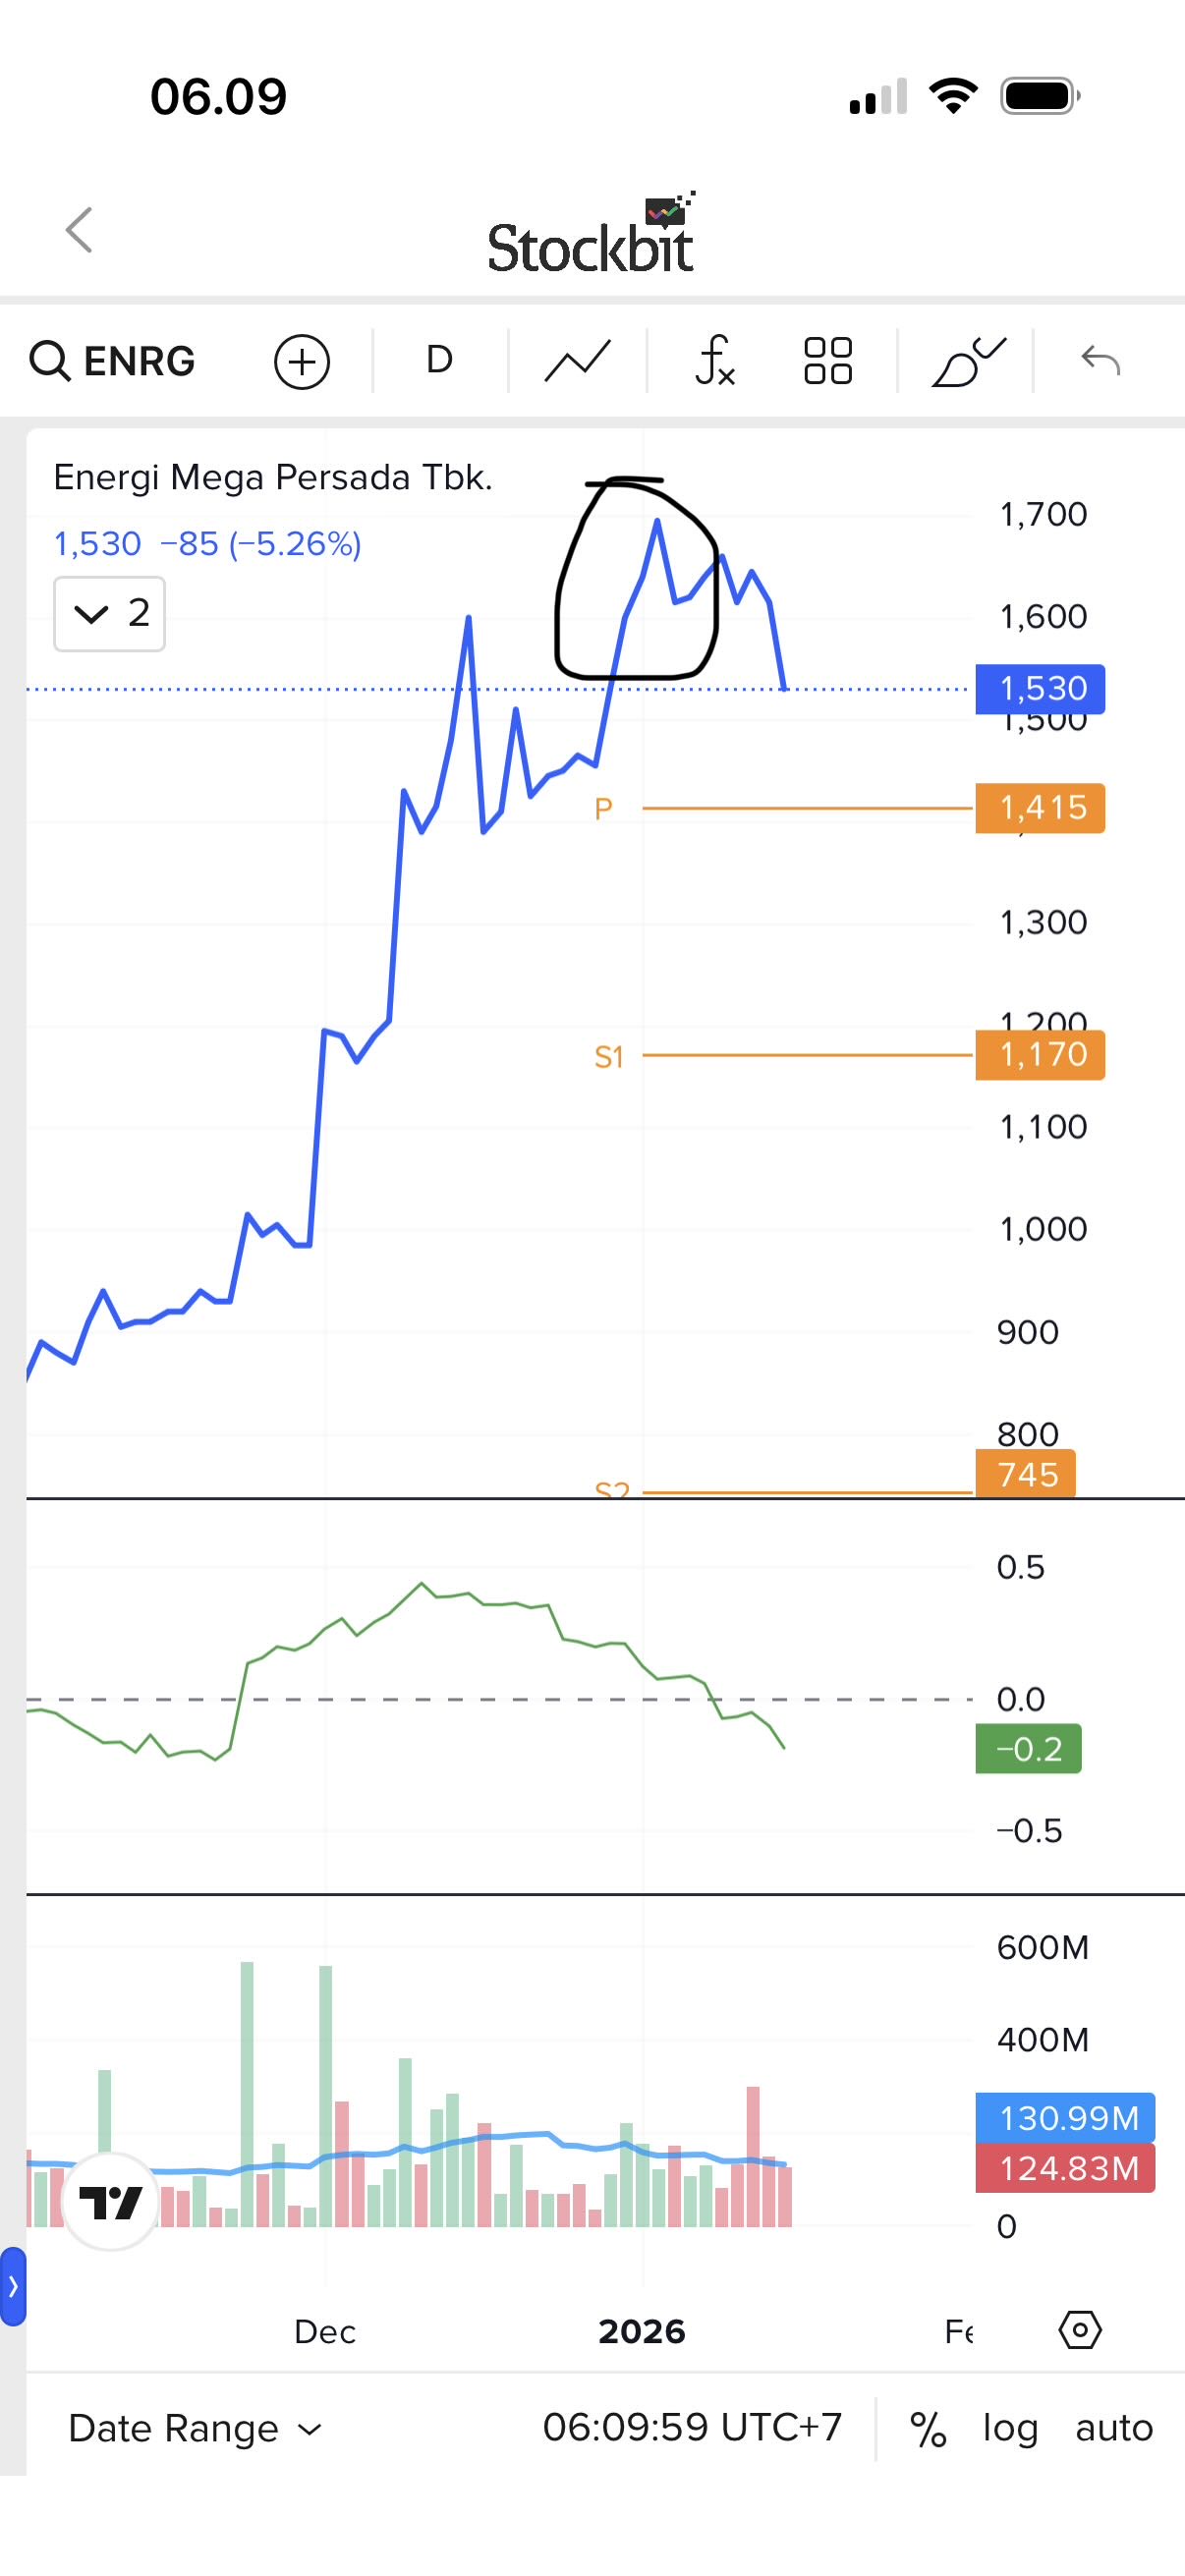Select the drawing tools icon

(967, 361)
